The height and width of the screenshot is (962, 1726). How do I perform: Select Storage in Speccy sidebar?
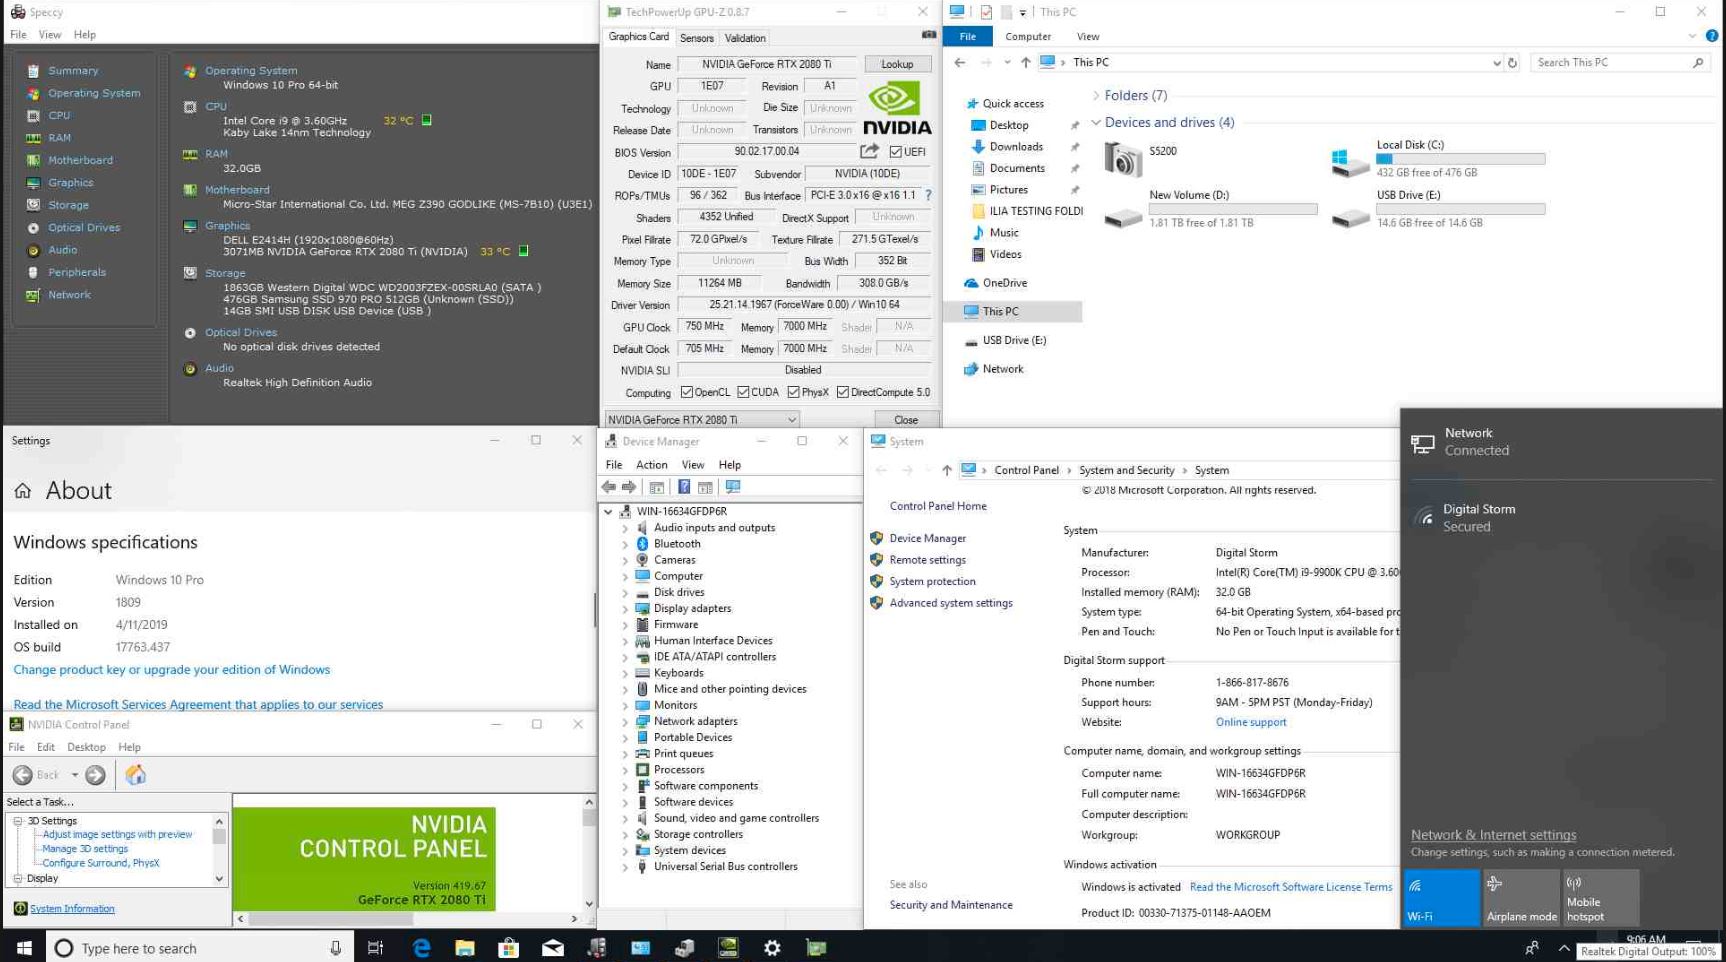pos(68,205)
